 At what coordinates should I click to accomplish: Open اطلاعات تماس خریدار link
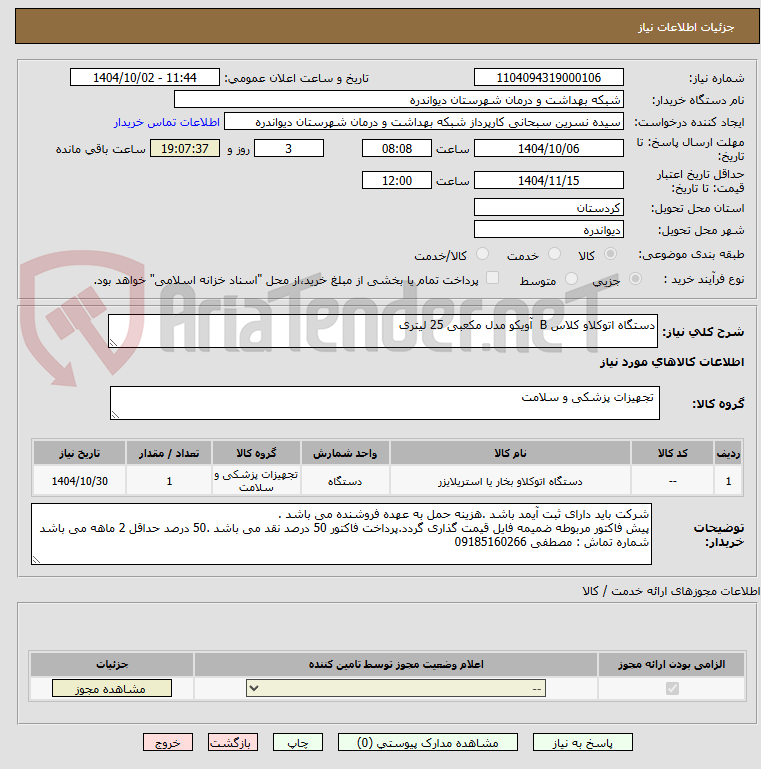[x=167, y=122]
